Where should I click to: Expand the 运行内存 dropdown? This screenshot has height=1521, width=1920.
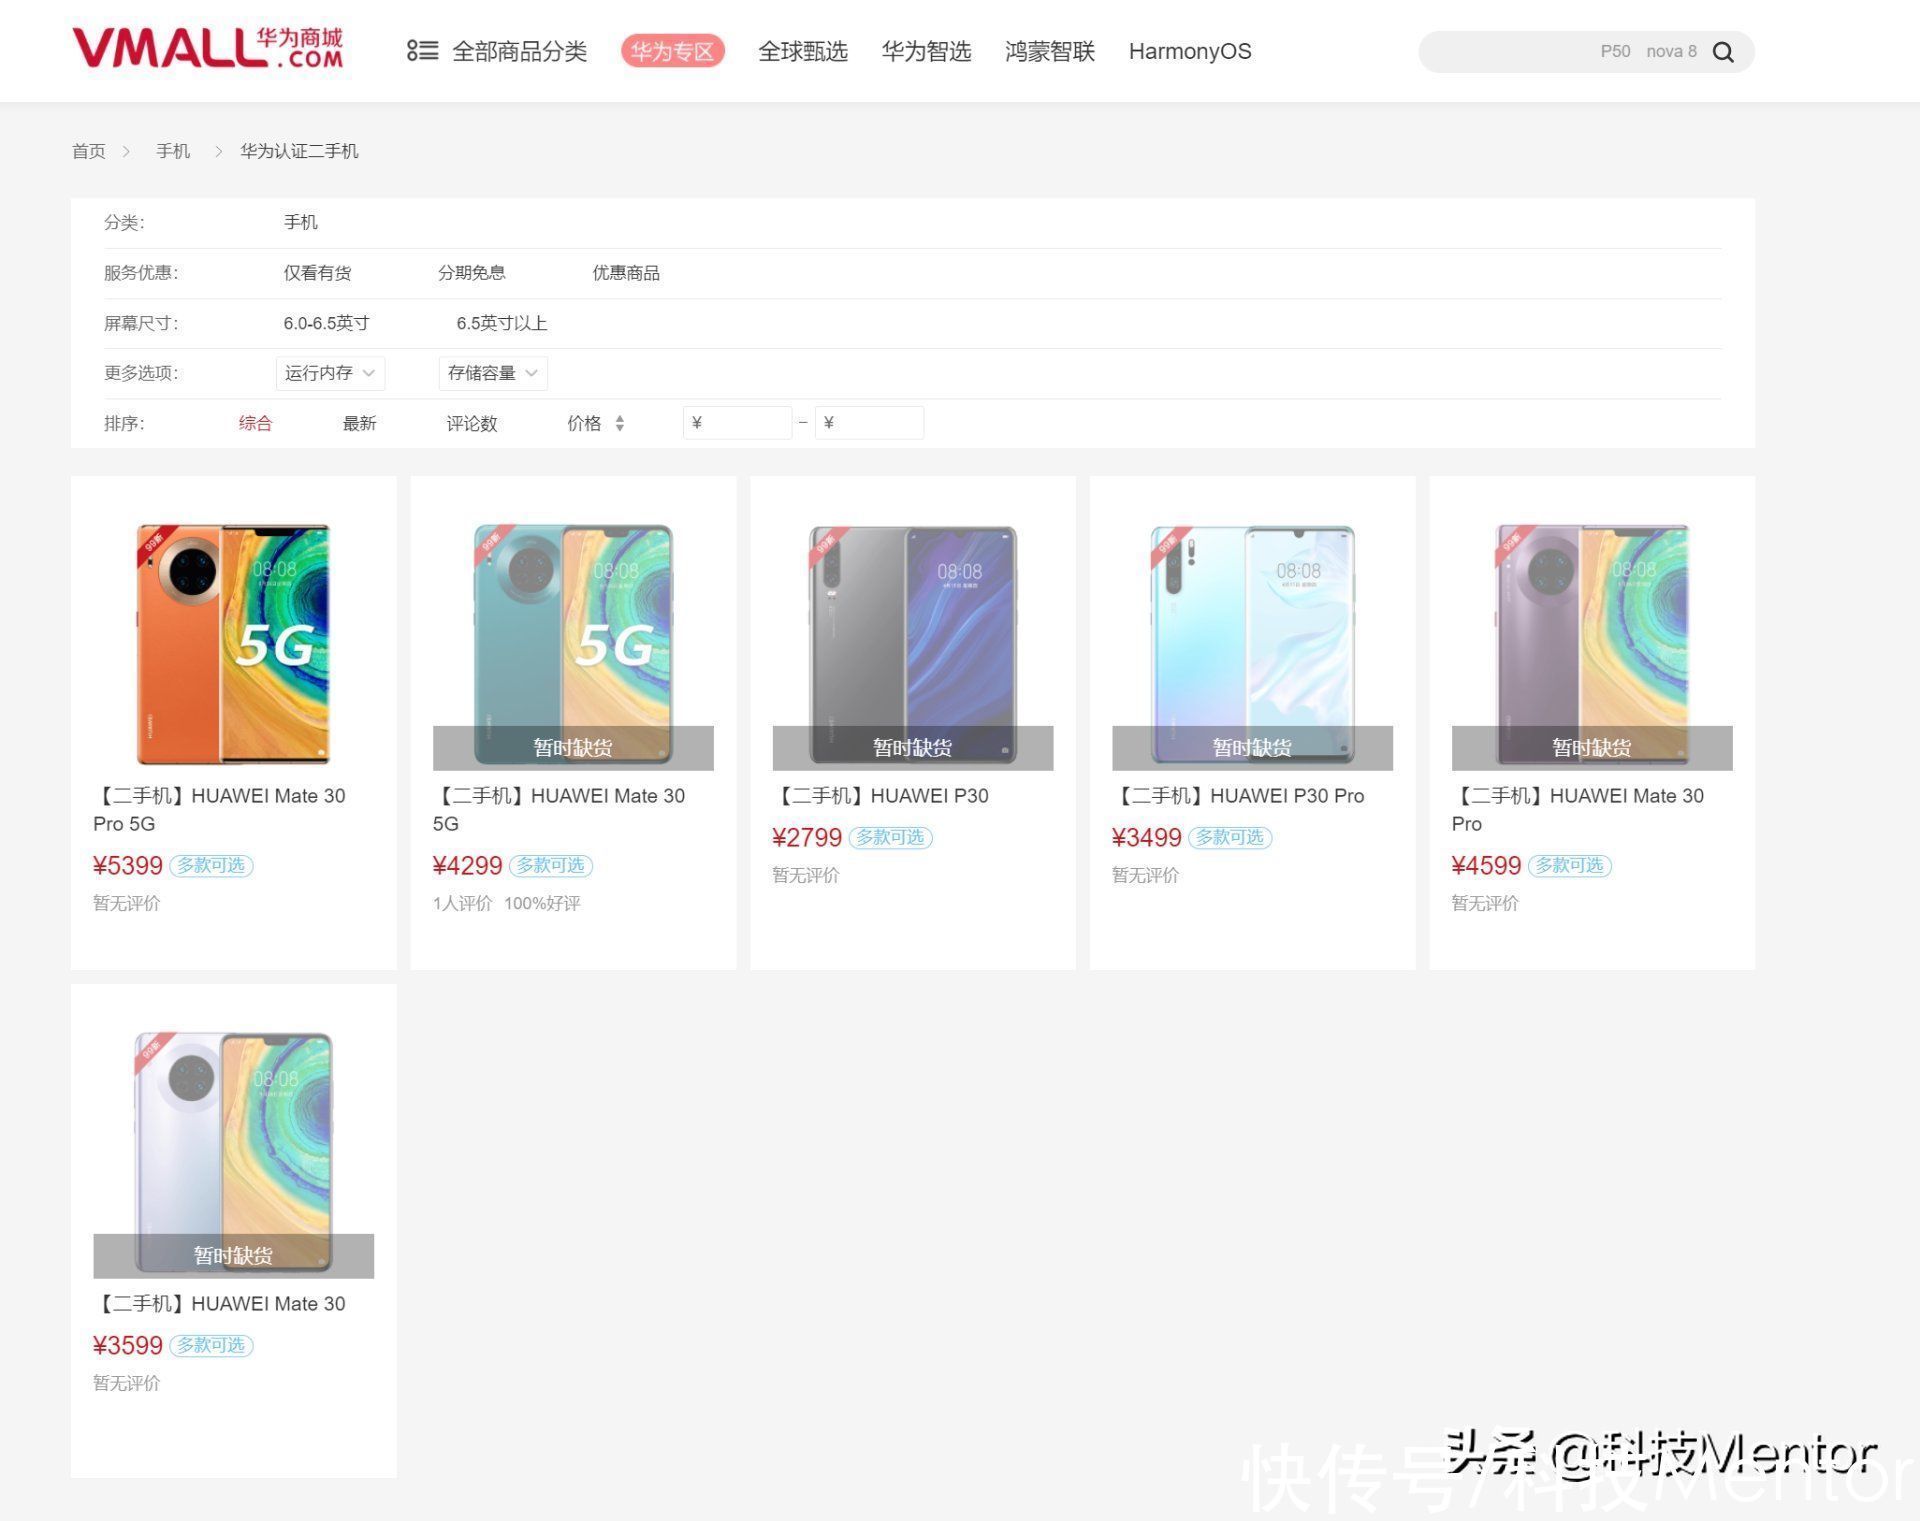pyautogui.click(x=330, y=373)
